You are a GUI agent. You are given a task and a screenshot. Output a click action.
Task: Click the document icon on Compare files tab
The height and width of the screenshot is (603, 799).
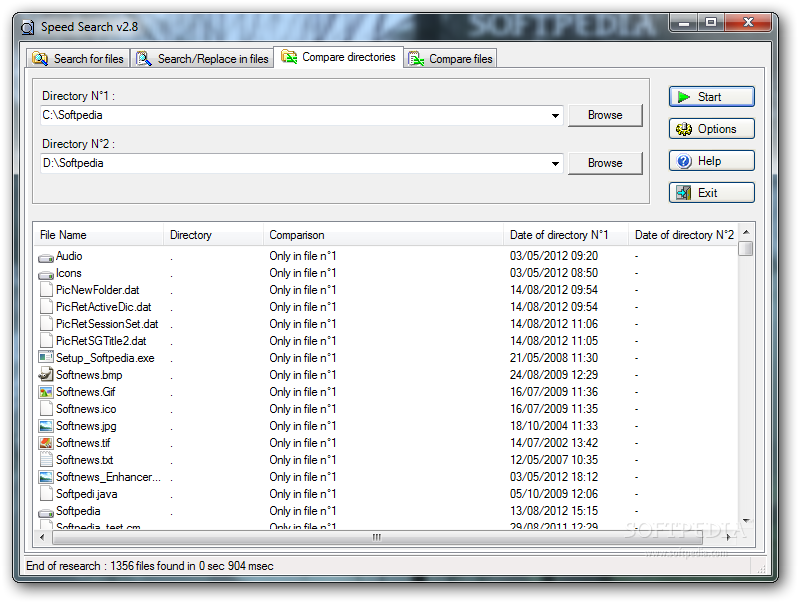pyautogui.click(x=416, y=59)
